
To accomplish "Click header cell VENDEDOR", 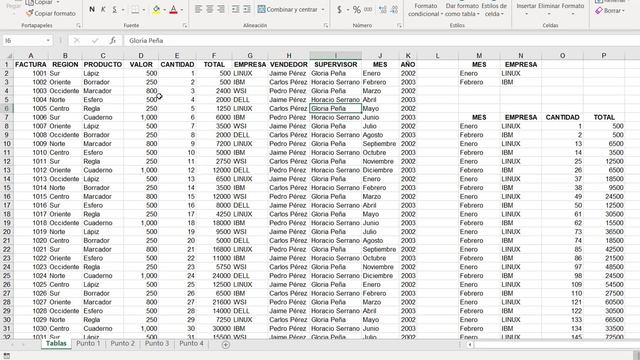I will (289, 64).
